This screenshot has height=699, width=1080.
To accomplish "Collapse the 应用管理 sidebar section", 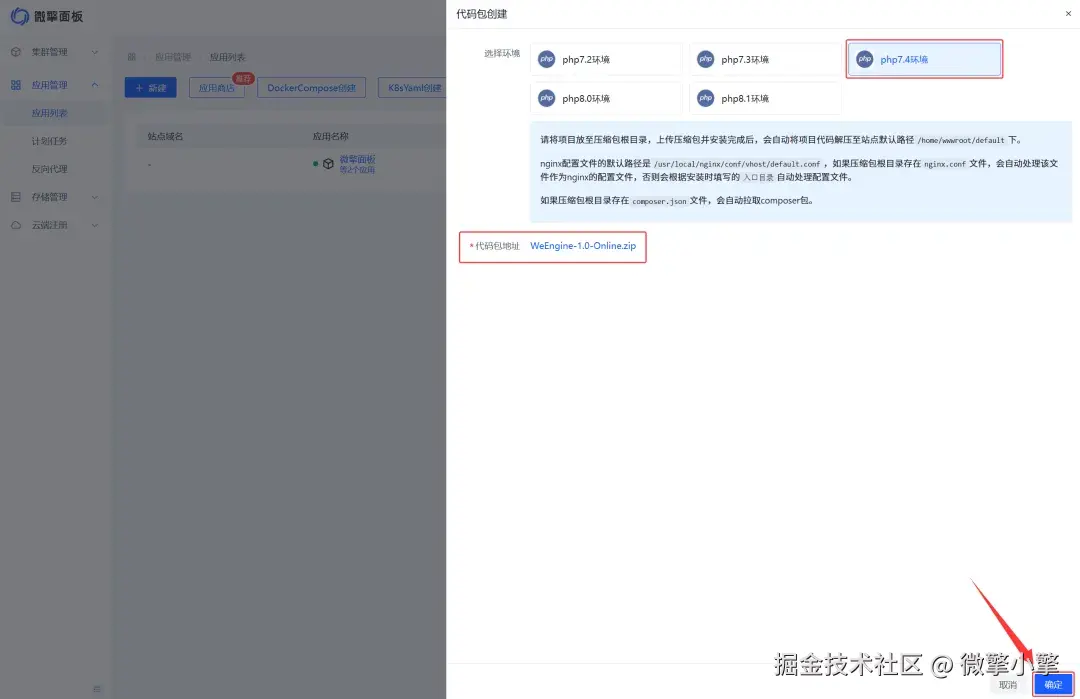I will tap(50, 83).
